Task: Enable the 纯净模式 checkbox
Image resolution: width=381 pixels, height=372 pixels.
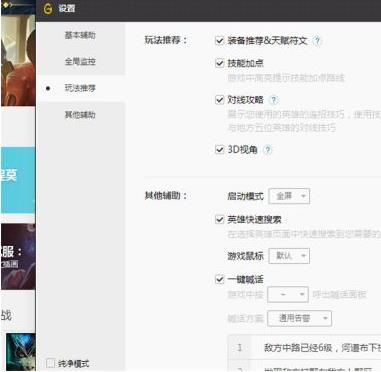Action: (x=50, y=363)
